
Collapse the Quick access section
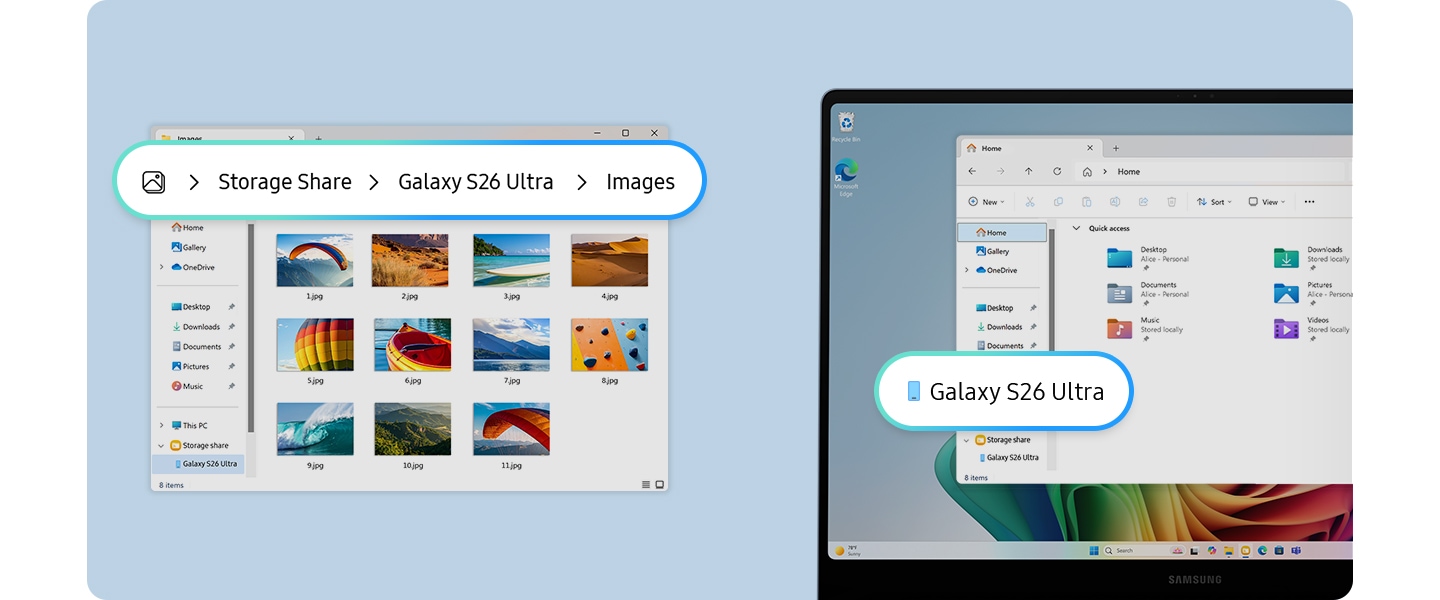(1076, 229)
